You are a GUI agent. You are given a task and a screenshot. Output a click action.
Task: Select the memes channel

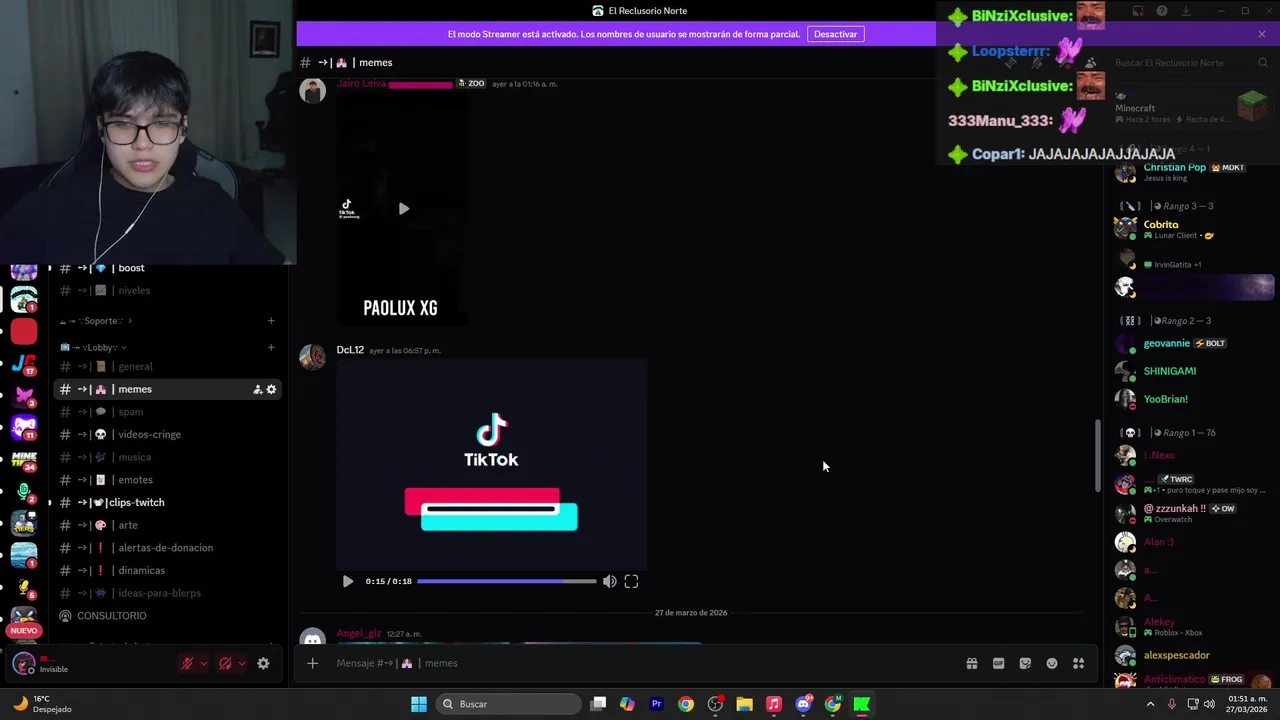tap(167, 389)
